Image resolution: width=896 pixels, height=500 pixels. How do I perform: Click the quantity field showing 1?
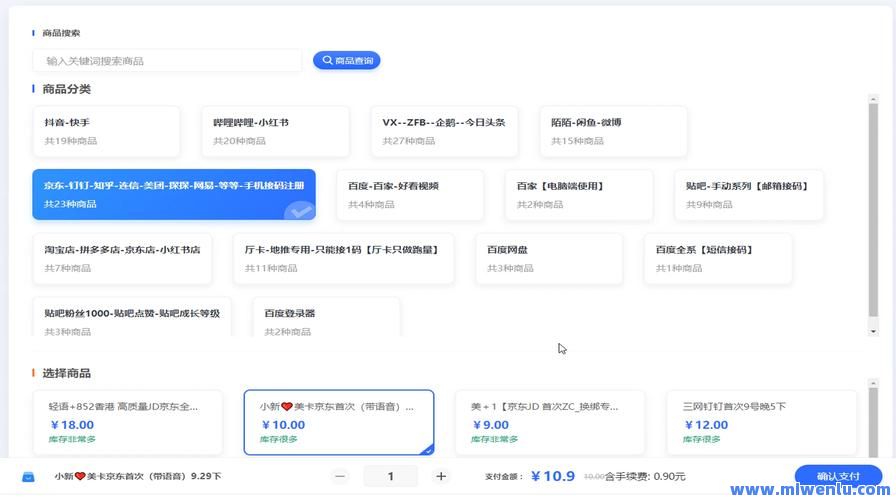390,476
